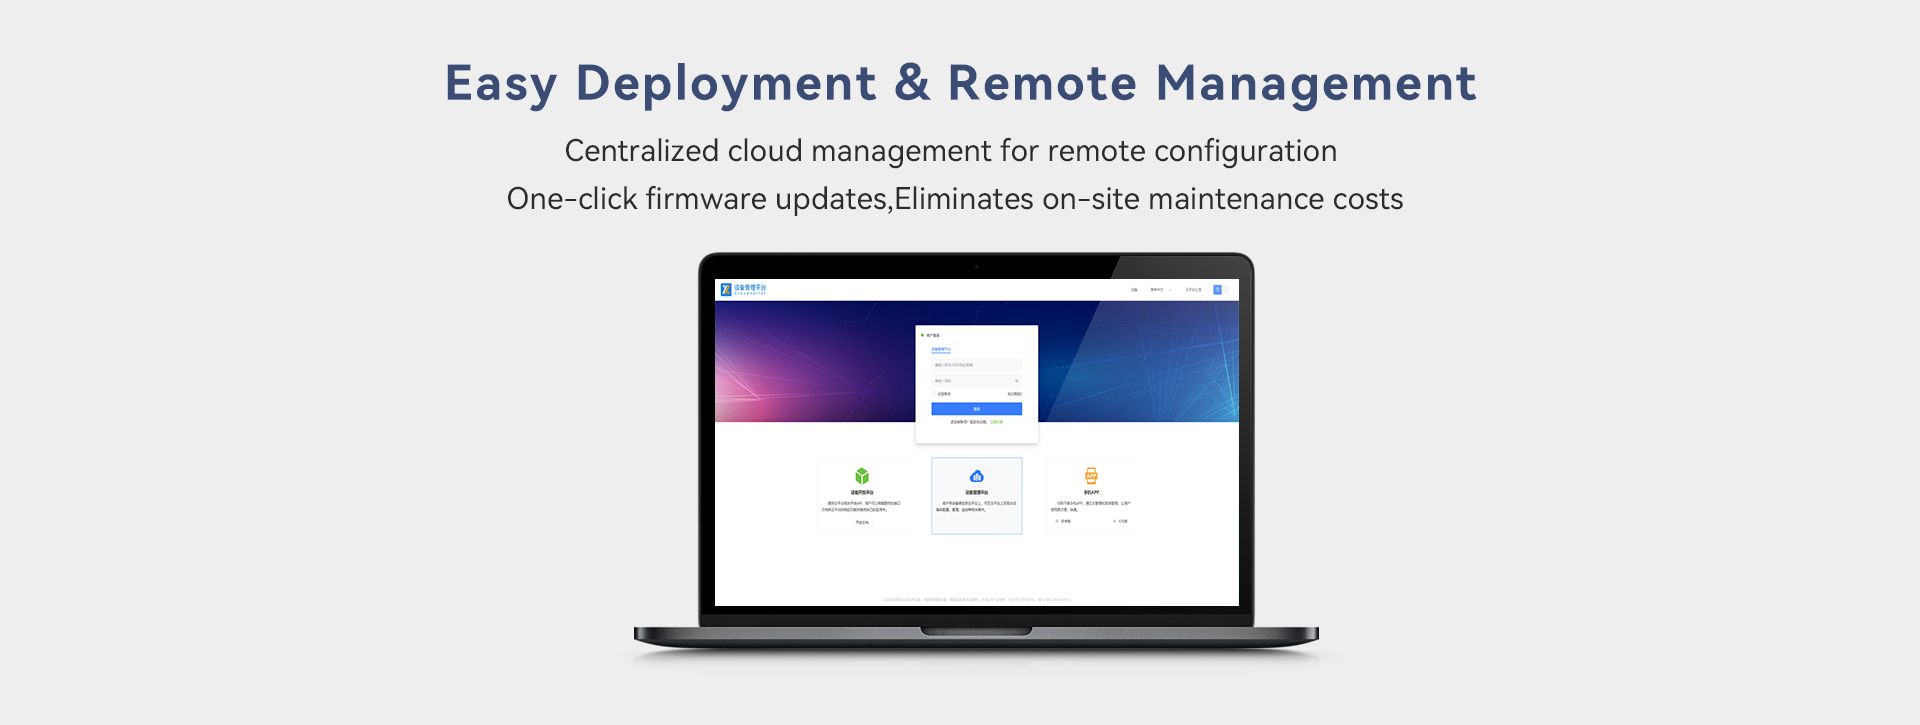
Task: Click the first header navigation item
Action: pyautogui.click(x=1134, y=290)
